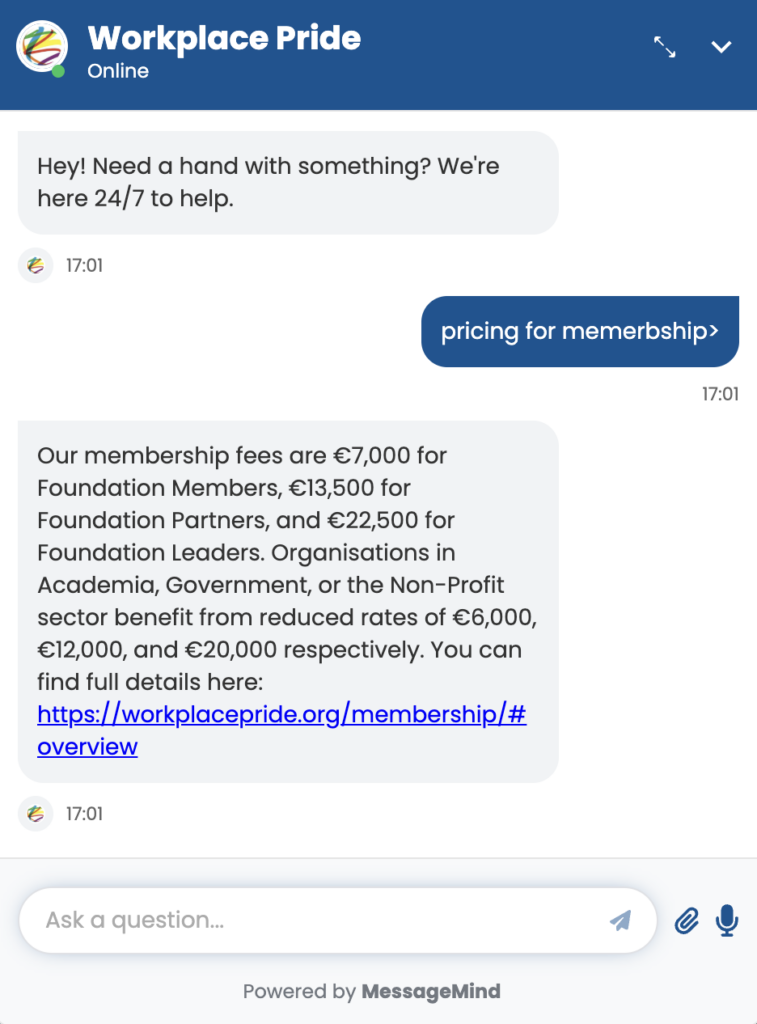Viewport: 757px width, 1024px height.
Task: Click the MessageMind link in footer
Action: (x=430, y=992)
